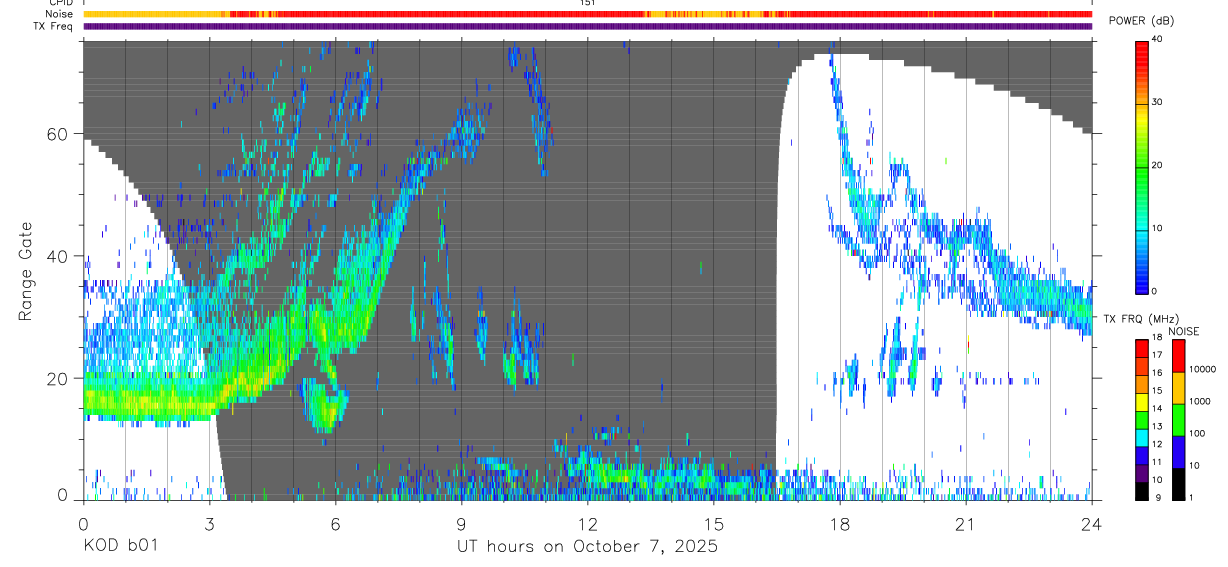
Task: Click the purple TX Freq strip above the plot
Action: 587,26
